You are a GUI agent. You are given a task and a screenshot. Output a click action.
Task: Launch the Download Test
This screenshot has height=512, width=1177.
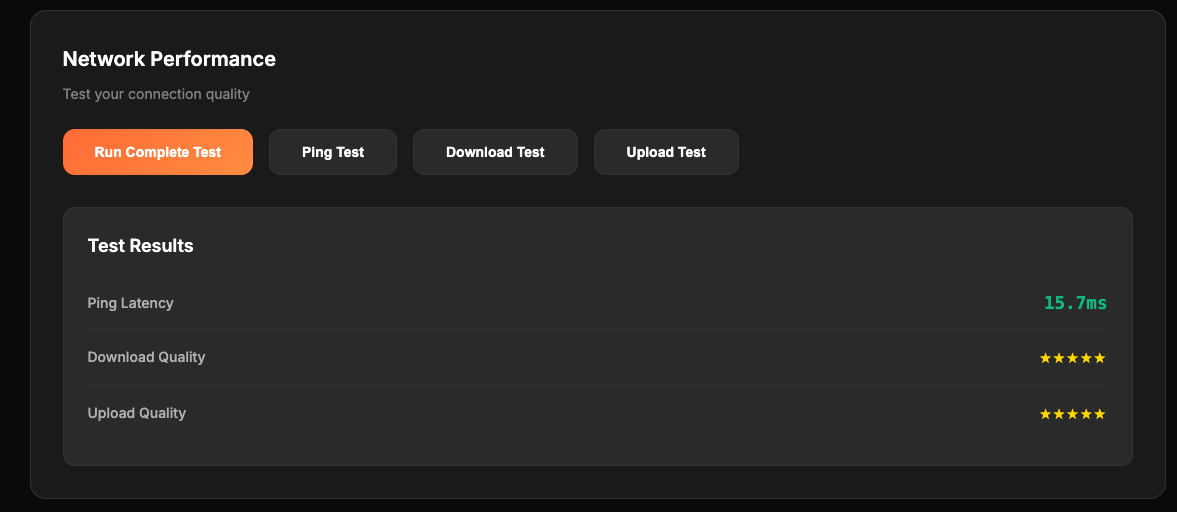pyautogui.click(x=495, y=152)
